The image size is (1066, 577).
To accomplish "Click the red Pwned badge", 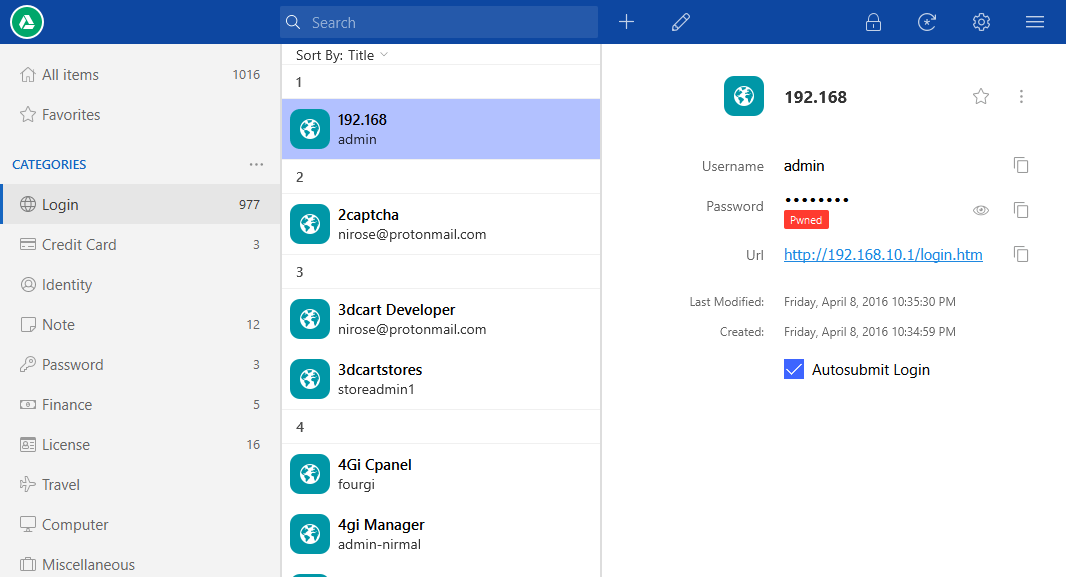I will pyautogui.click(x=806, y=220).
